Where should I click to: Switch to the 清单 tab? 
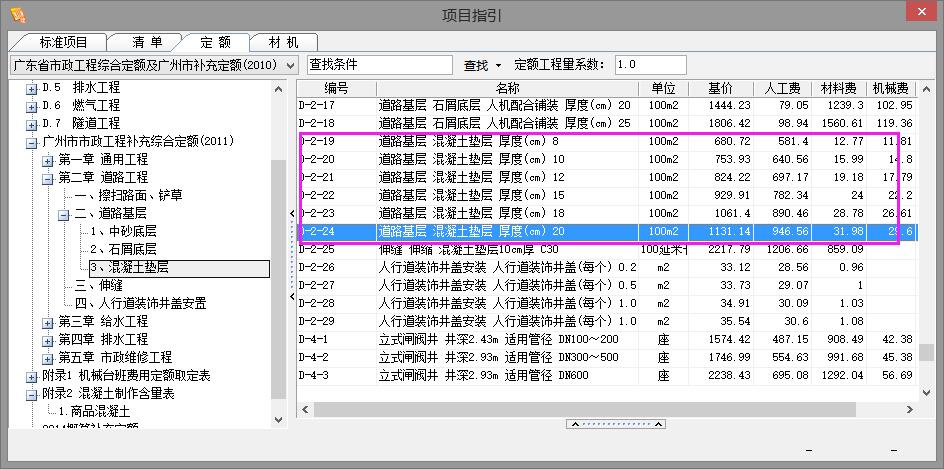pyautogui.click(x=148, y=42)
